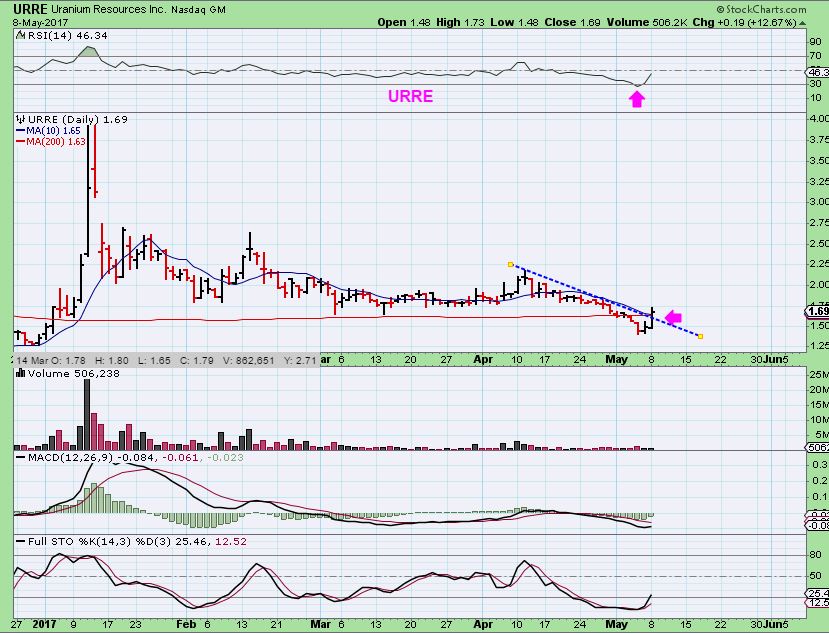Screen dimensions: 829x634
Task: Select the 'Uranium Resources Inc.' company name
Action: click(109, 10)
